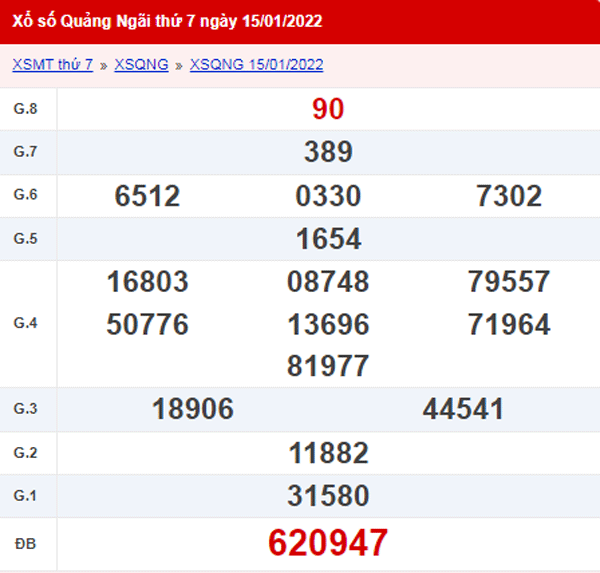Image resolution: width=600 pixels, height=573 pixels.
Task: Select G.4 number 08748
Action: click(x=328, y=282)
